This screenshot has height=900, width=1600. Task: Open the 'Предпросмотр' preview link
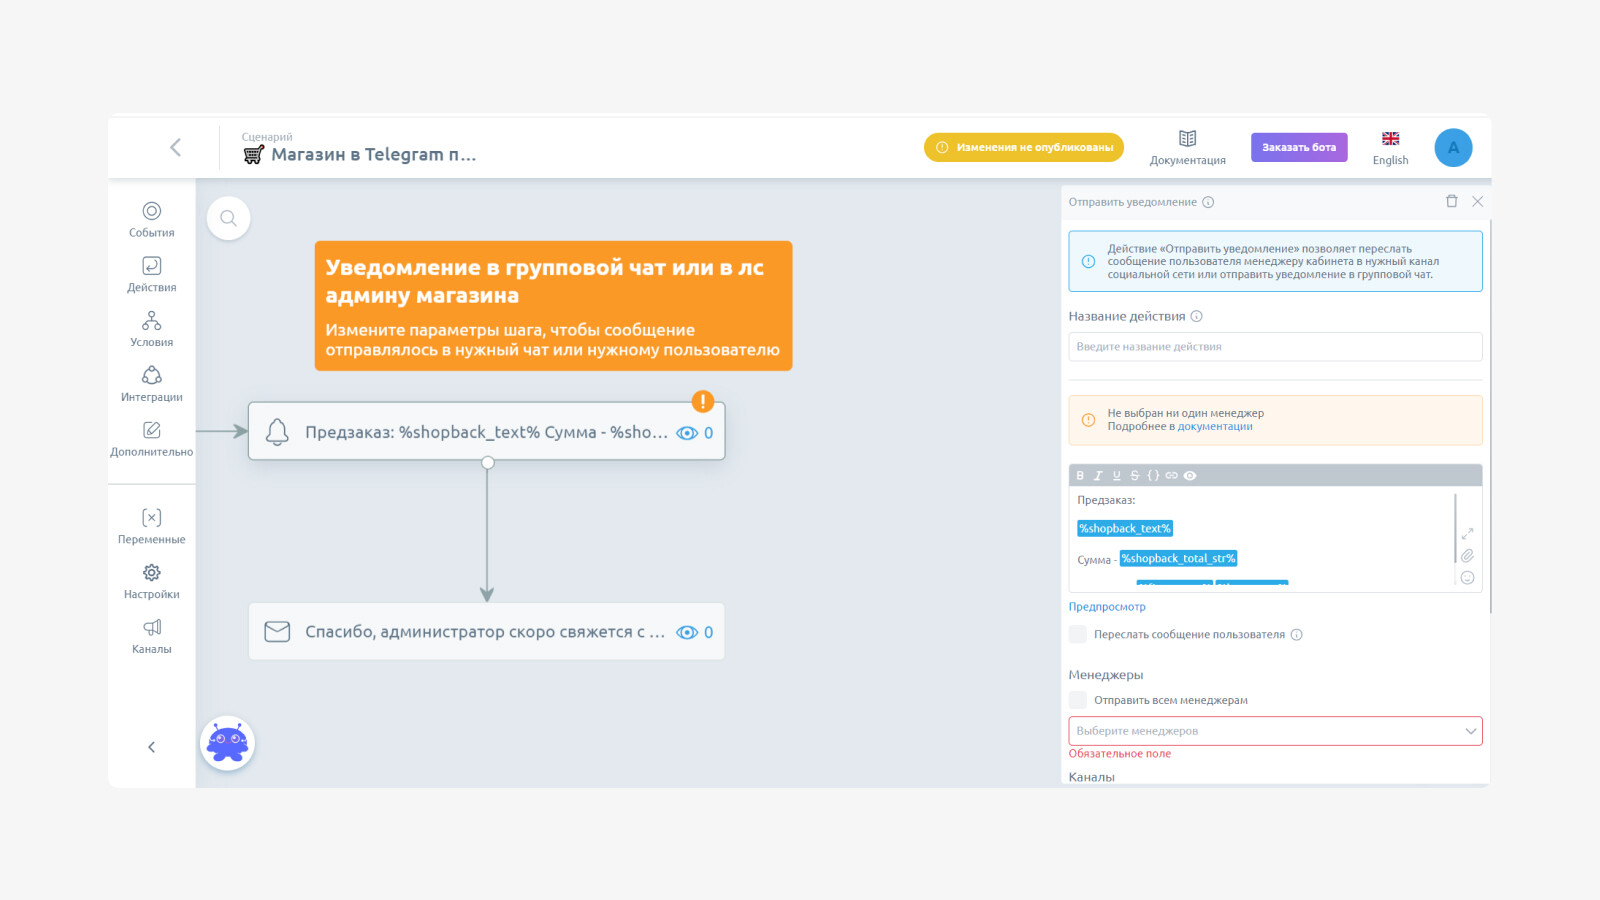tap(1107, 607)
